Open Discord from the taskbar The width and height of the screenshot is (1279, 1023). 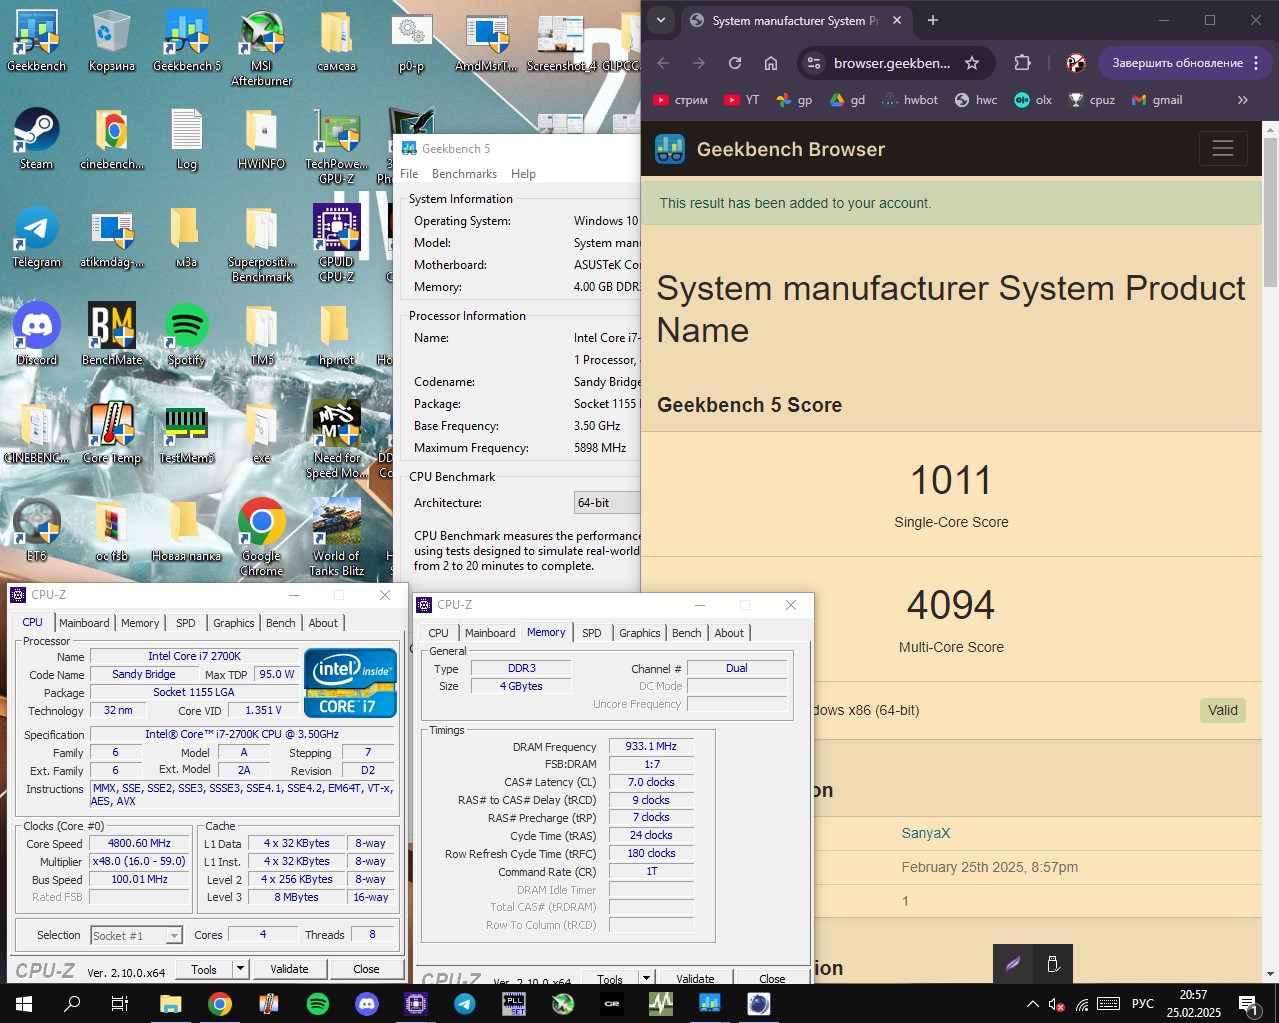click(x=367, y=1003)
